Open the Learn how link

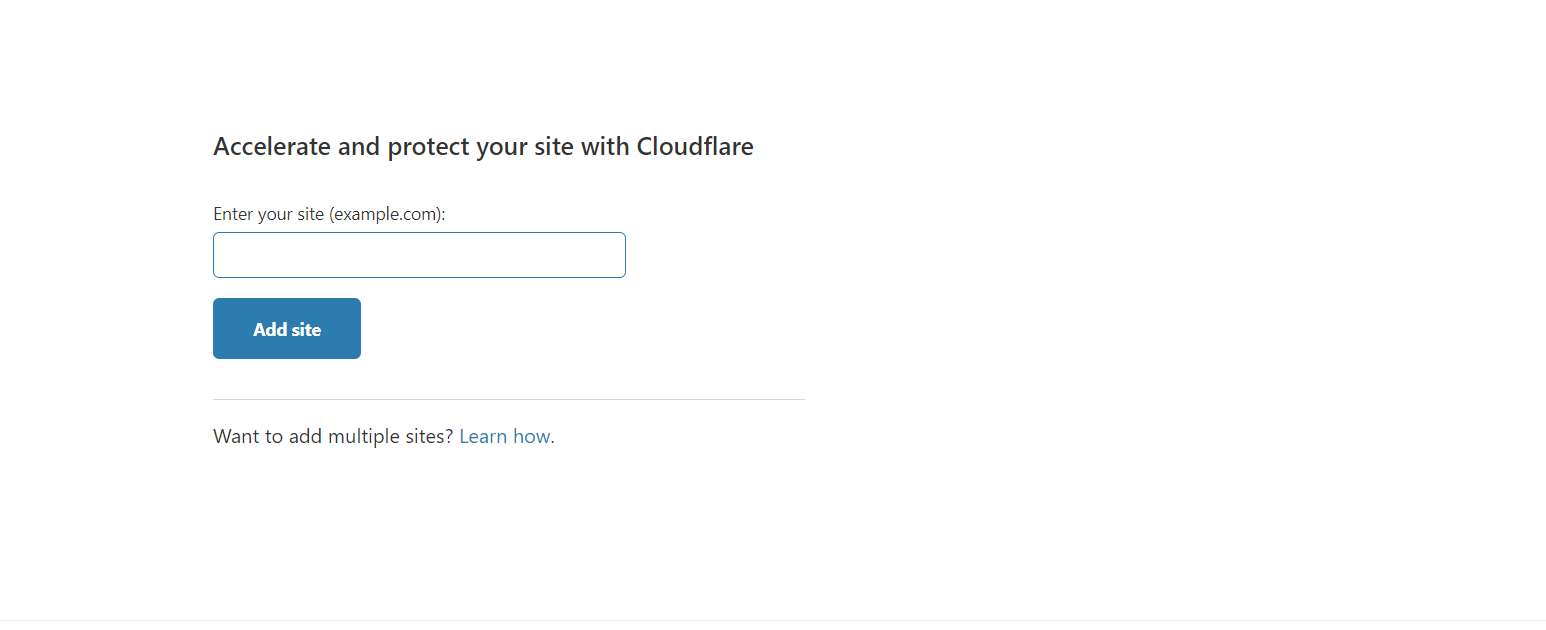[504, 437]
